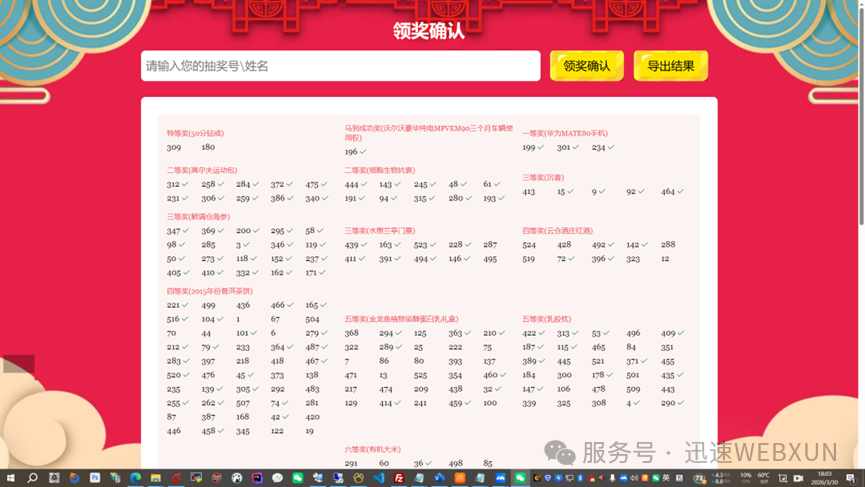865x487 pixels.
Task: Select lottery number 291
Action: pyautogui.click(x=351, y=463)
